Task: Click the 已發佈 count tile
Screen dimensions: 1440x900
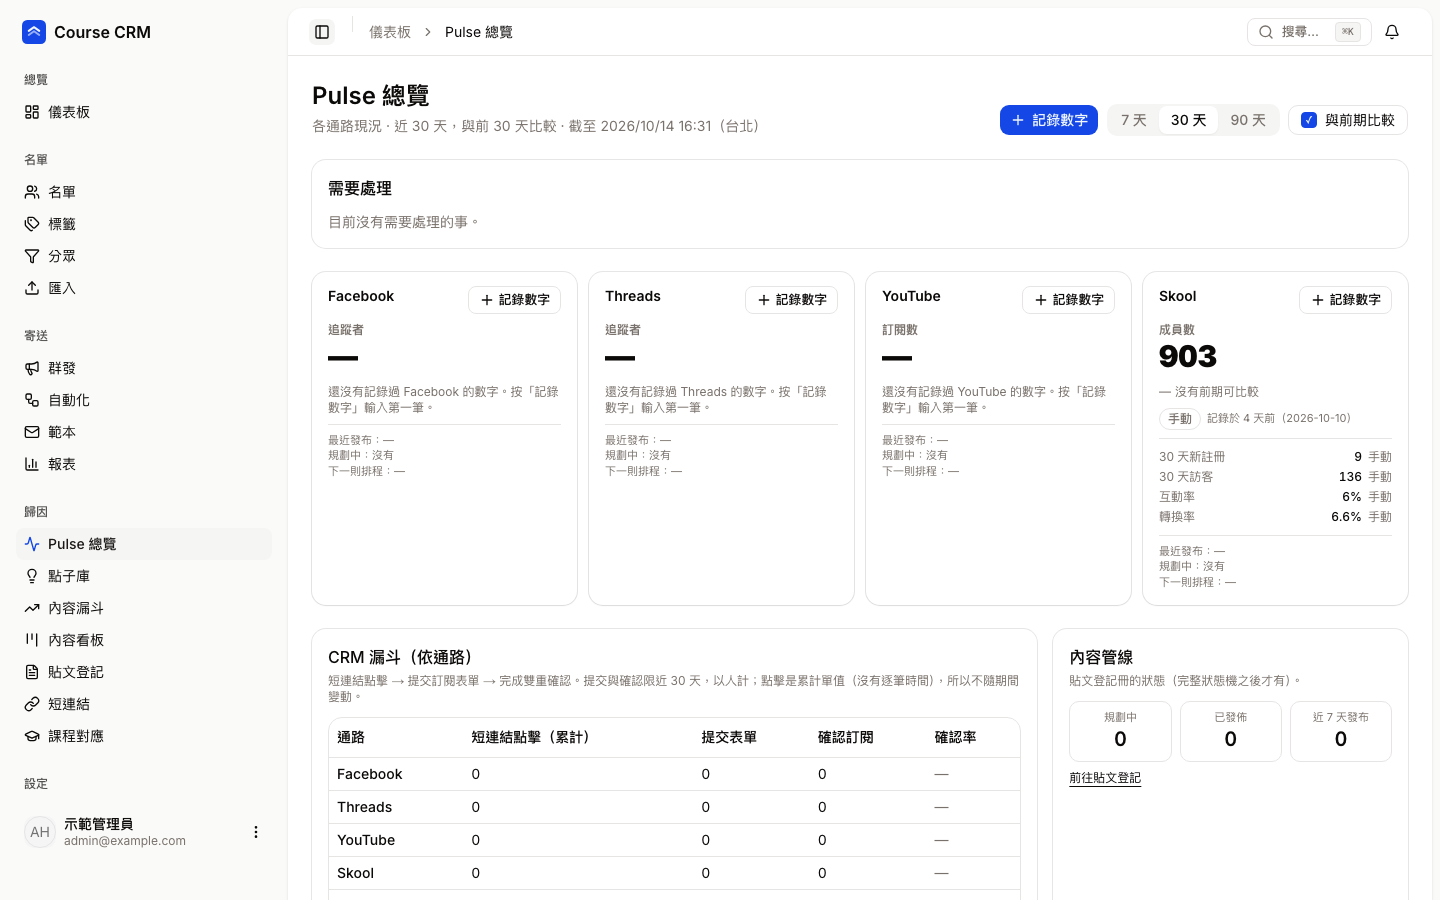Action: coord(1231,732)
